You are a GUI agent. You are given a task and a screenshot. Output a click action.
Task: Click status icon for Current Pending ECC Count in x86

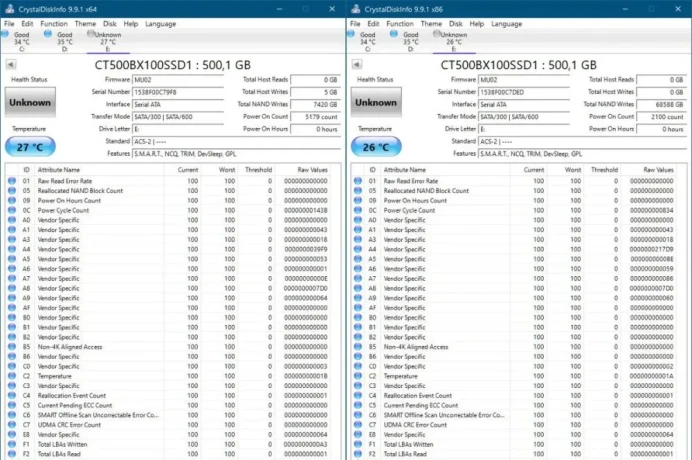click(x=358, y=405)
